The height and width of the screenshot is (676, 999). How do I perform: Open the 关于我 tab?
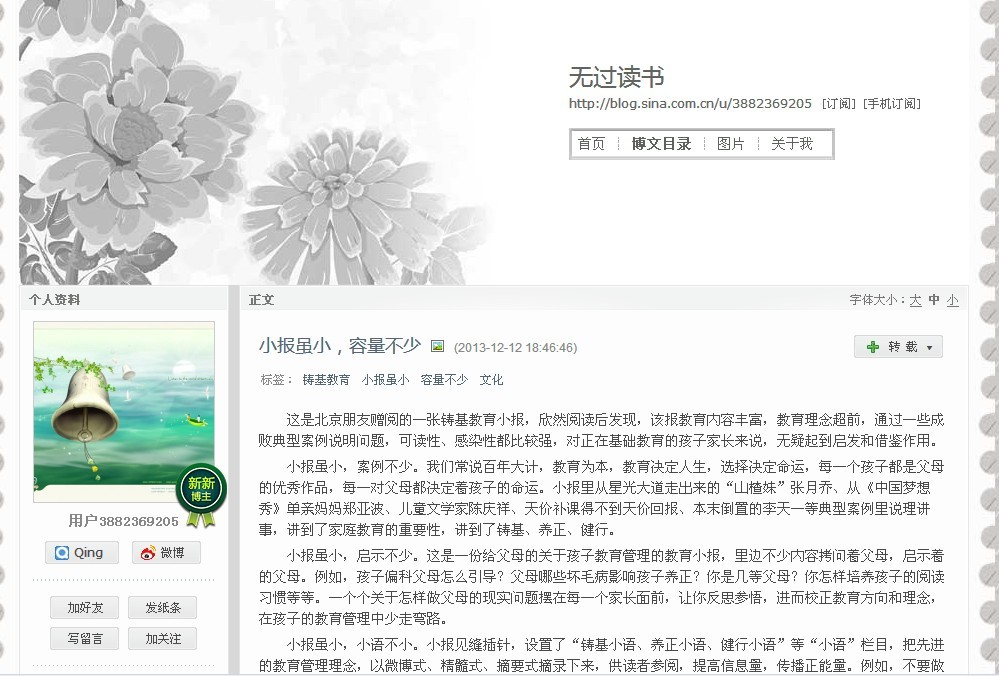[x=792, y=144]
